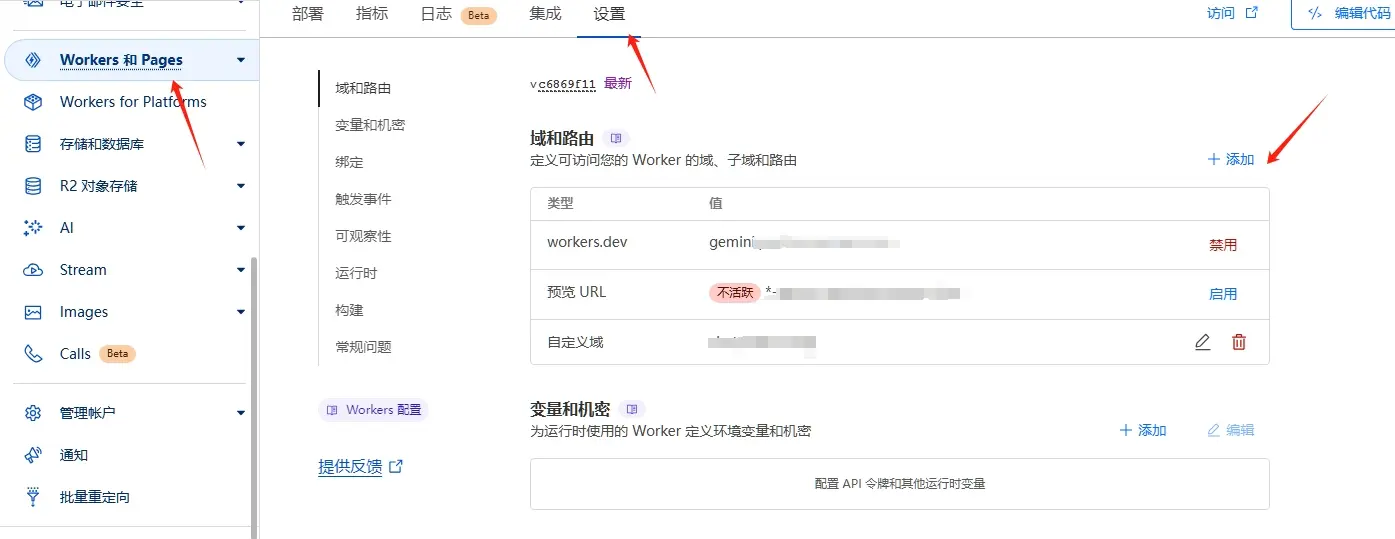
Task: Click the 自定义域 type cell
Action: click(575, 342)
